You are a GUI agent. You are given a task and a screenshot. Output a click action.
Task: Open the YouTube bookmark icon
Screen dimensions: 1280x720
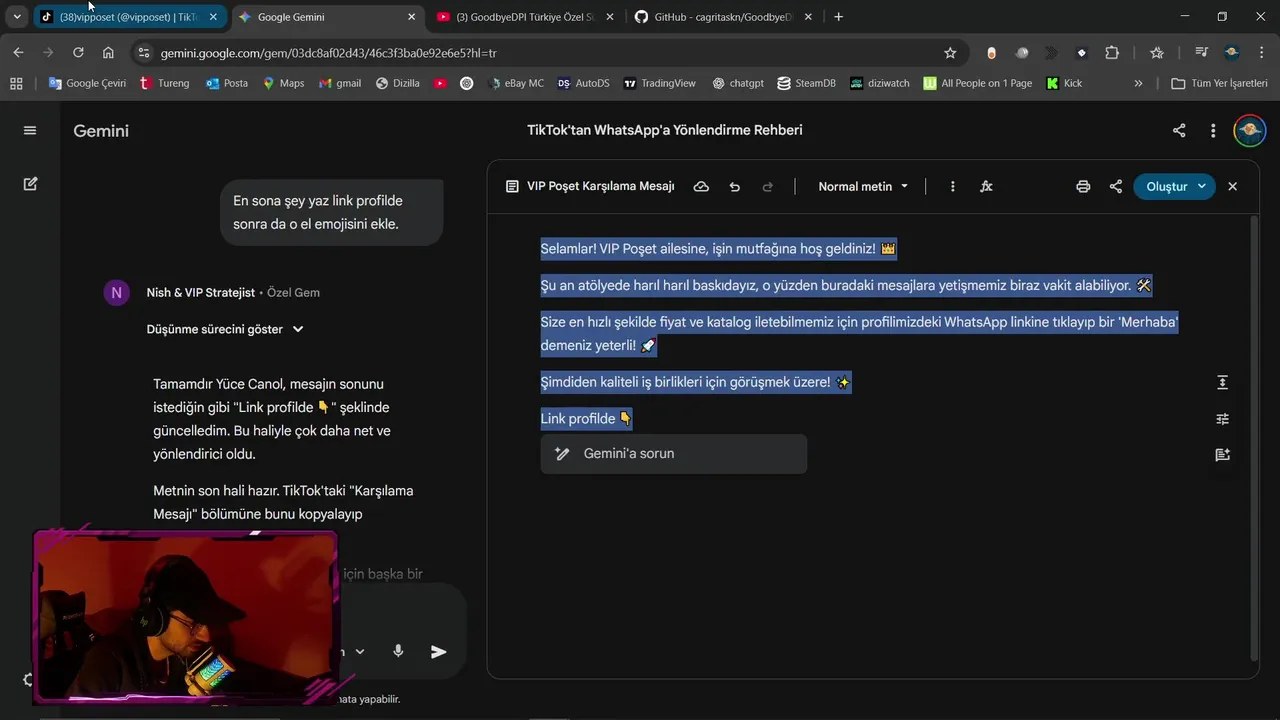440,83
